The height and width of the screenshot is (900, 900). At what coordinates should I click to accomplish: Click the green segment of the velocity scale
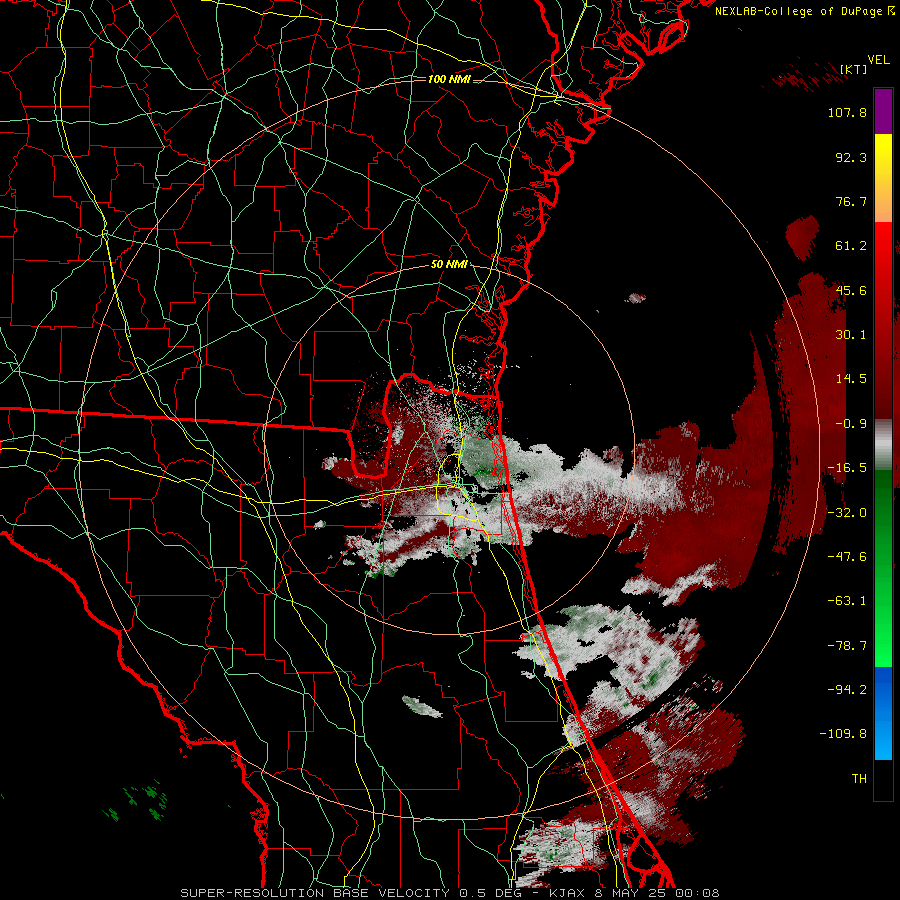pyautogui.click(x=883, y=568)
